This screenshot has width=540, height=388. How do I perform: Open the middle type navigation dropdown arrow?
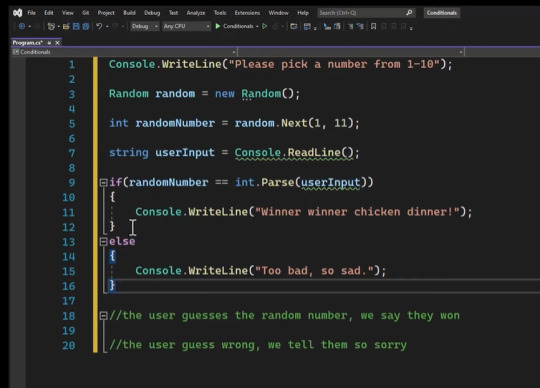461,52
